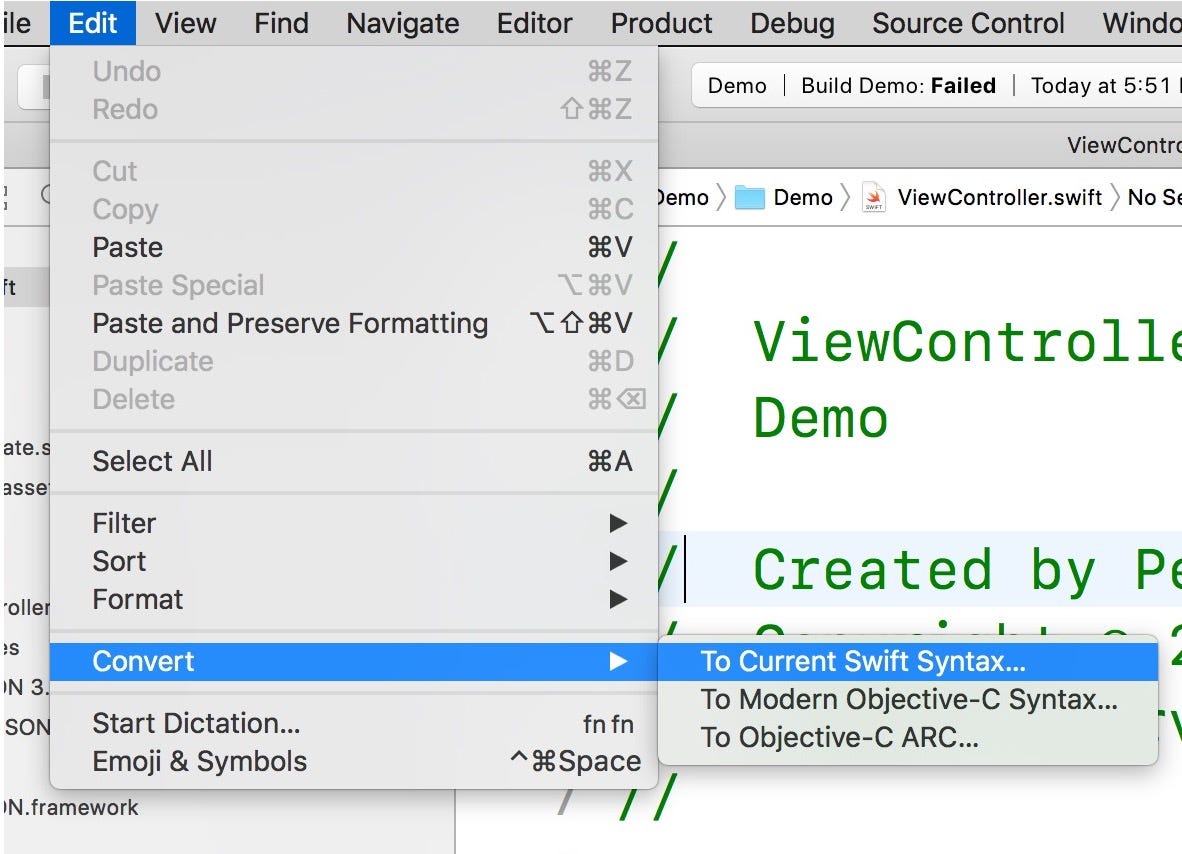Open the Navigate menu
Image resolution: width=1182 pixels, height=854 pixels.
tap(403, 23)
